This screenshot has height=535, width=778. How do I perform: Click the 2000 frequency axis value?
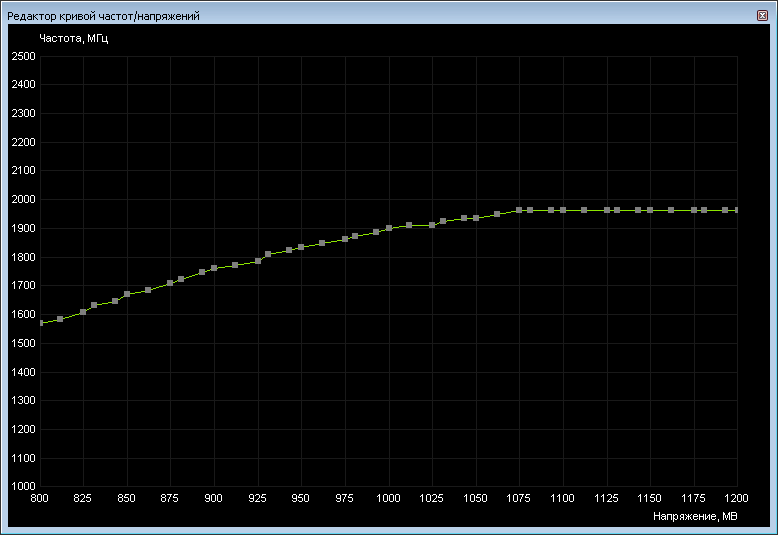24,200
